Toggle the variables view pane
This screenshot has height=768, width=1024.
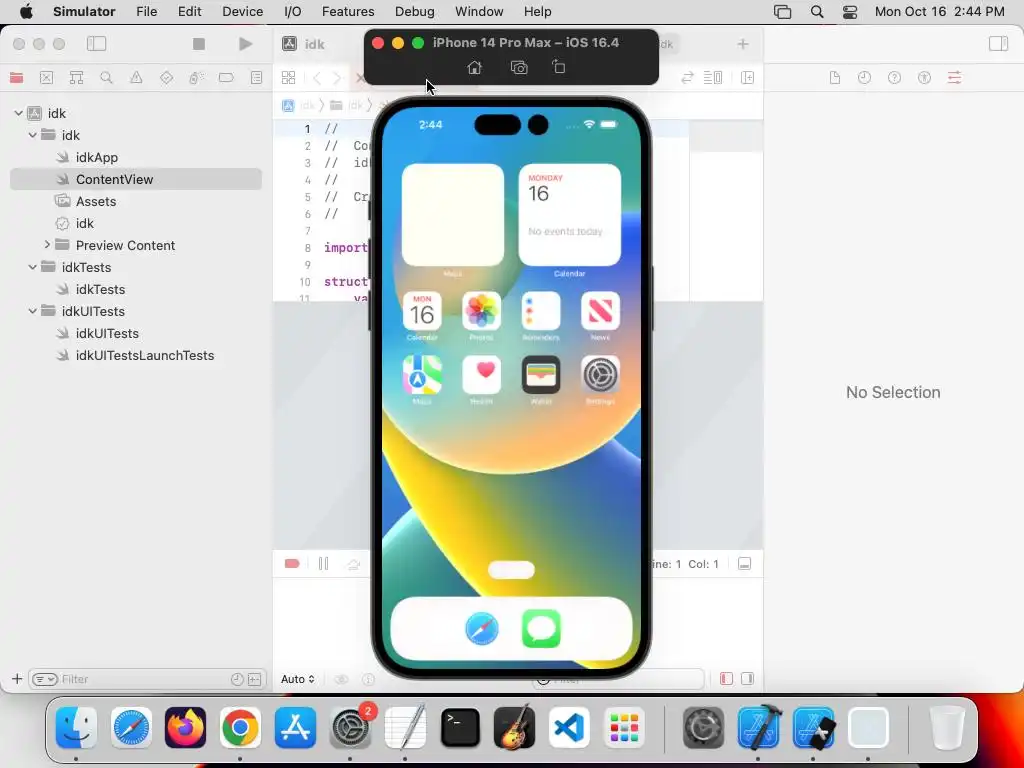(x=726, y=679)
